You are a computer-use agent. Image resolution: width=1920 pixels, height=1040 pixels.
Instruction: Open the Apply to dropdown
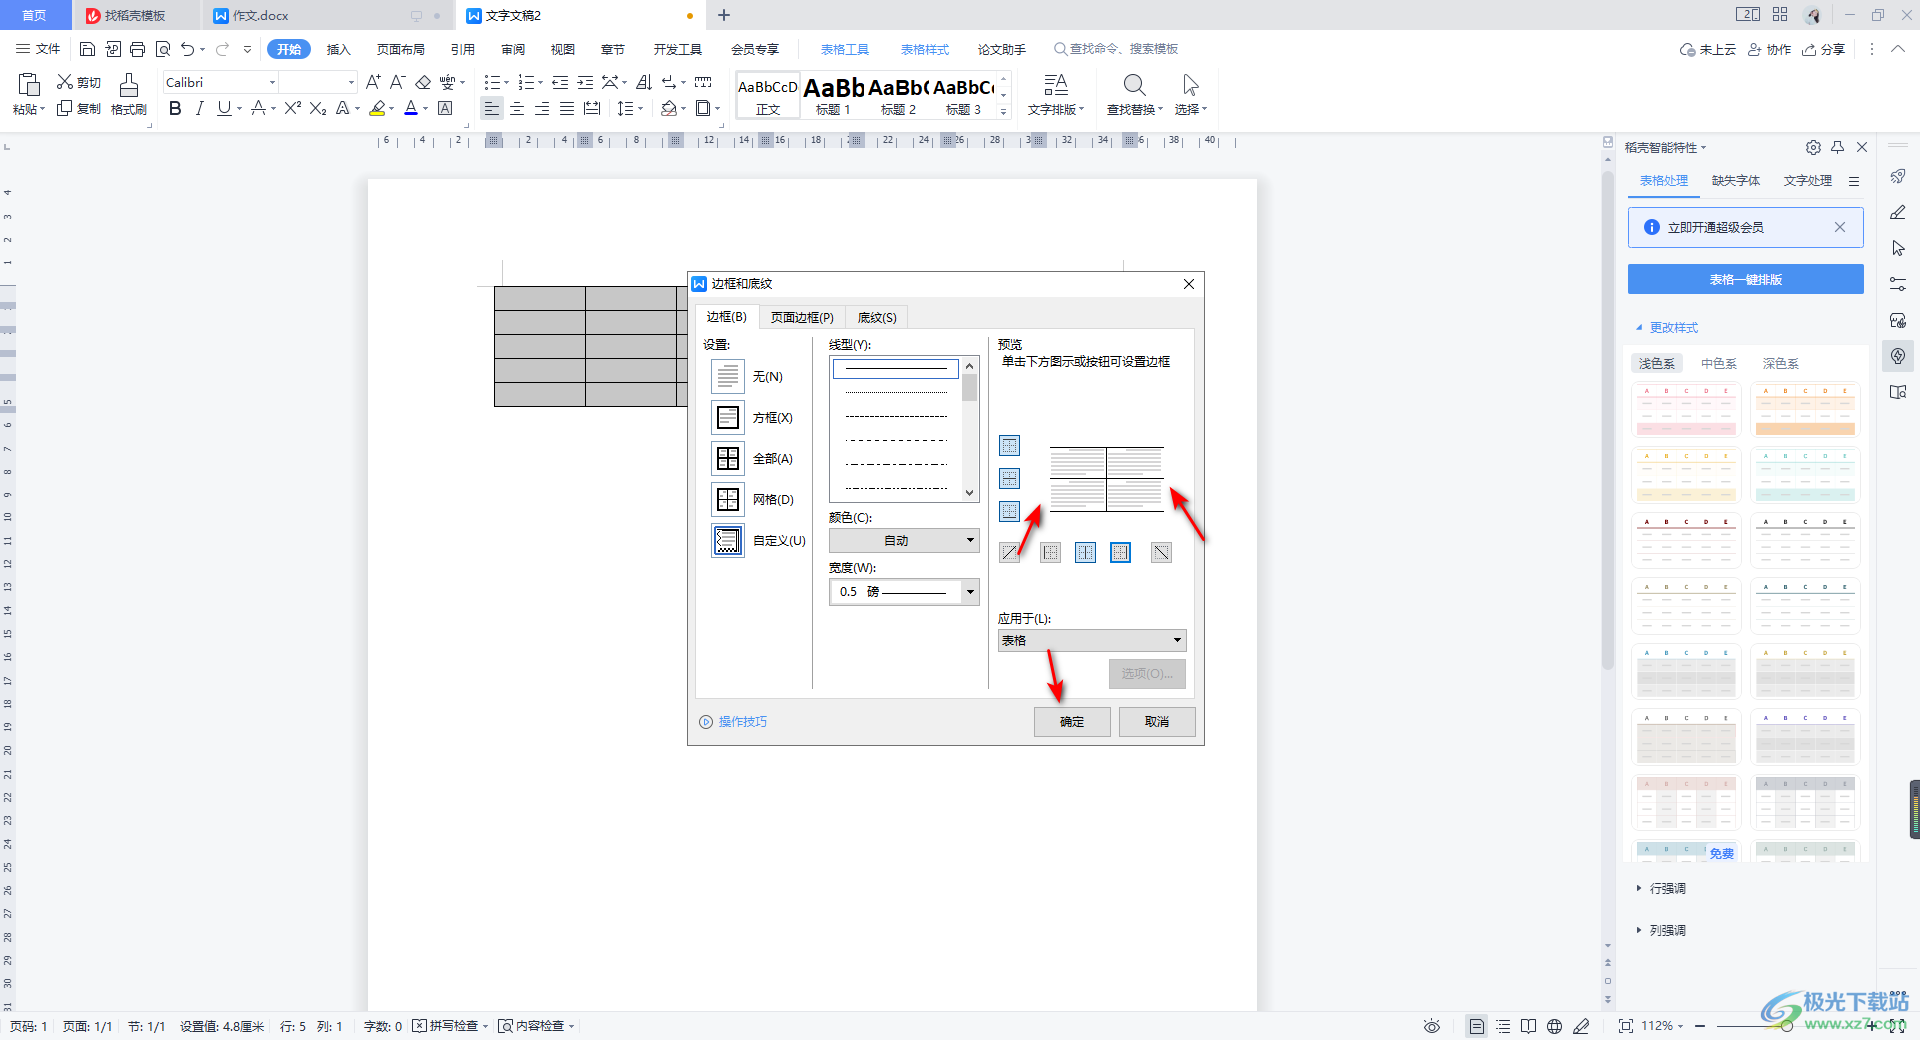coord(1092,641)
